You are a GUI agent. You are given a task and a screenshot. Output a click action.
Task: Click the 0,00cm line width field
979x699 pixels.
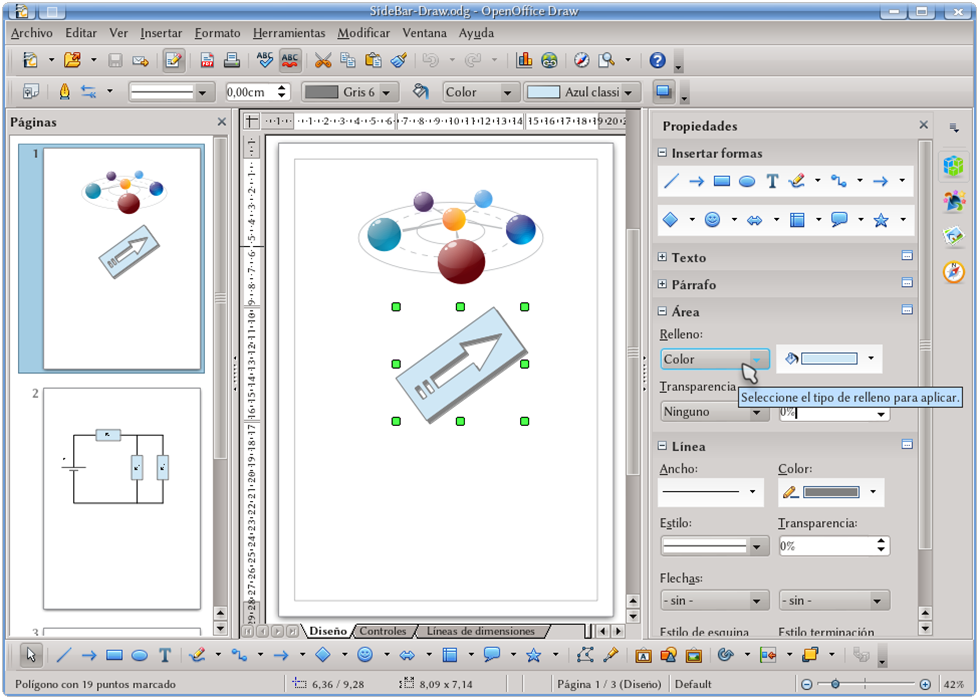(250, 92)
